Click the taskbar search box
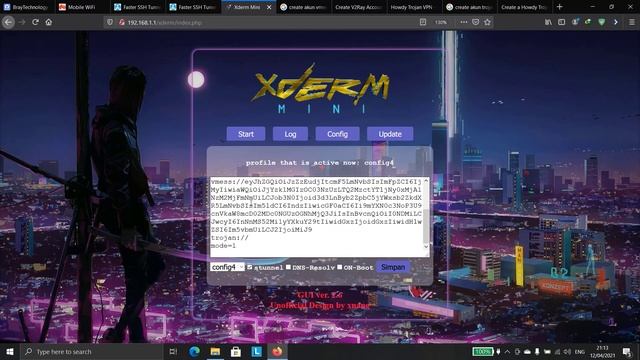The width and height of the screenshot is (640, 360). [x=92, y=351]
